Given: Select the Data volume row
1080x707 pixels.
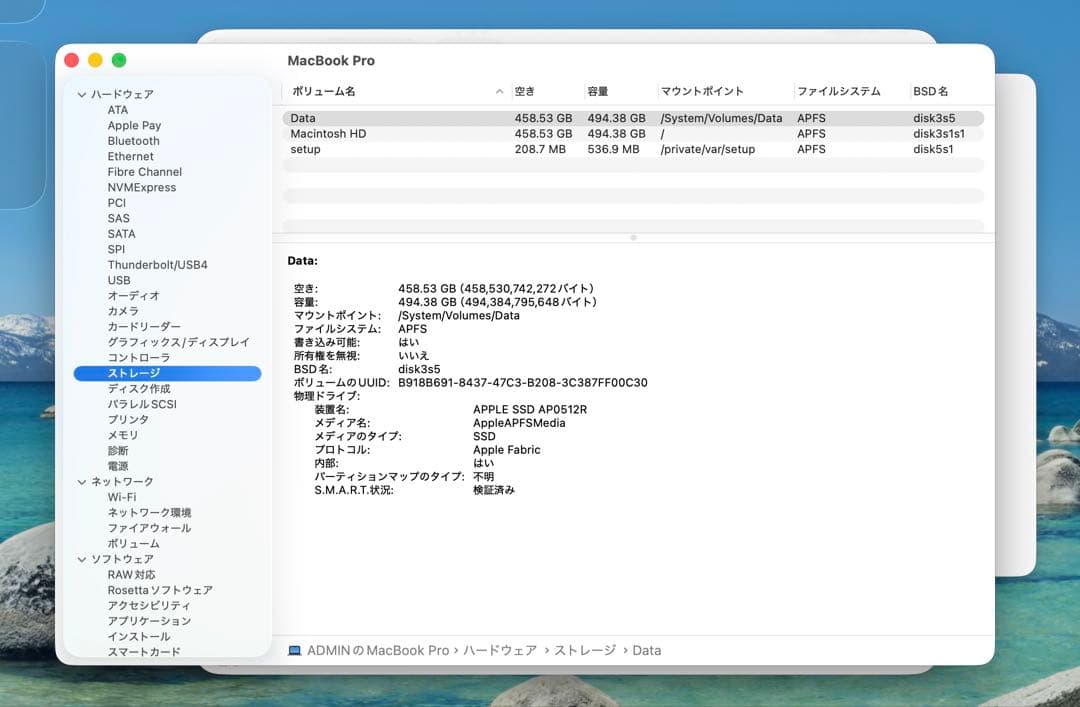Looking at the screenshot, I should [x=633, y=119].
